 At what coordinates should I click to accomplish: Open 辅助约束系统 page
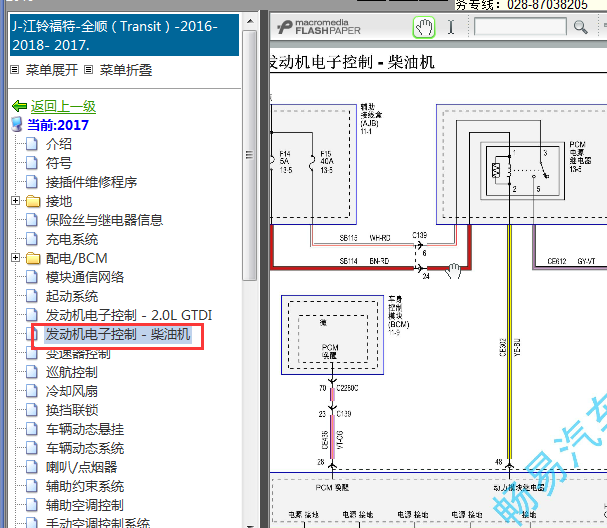pos(85,486)
